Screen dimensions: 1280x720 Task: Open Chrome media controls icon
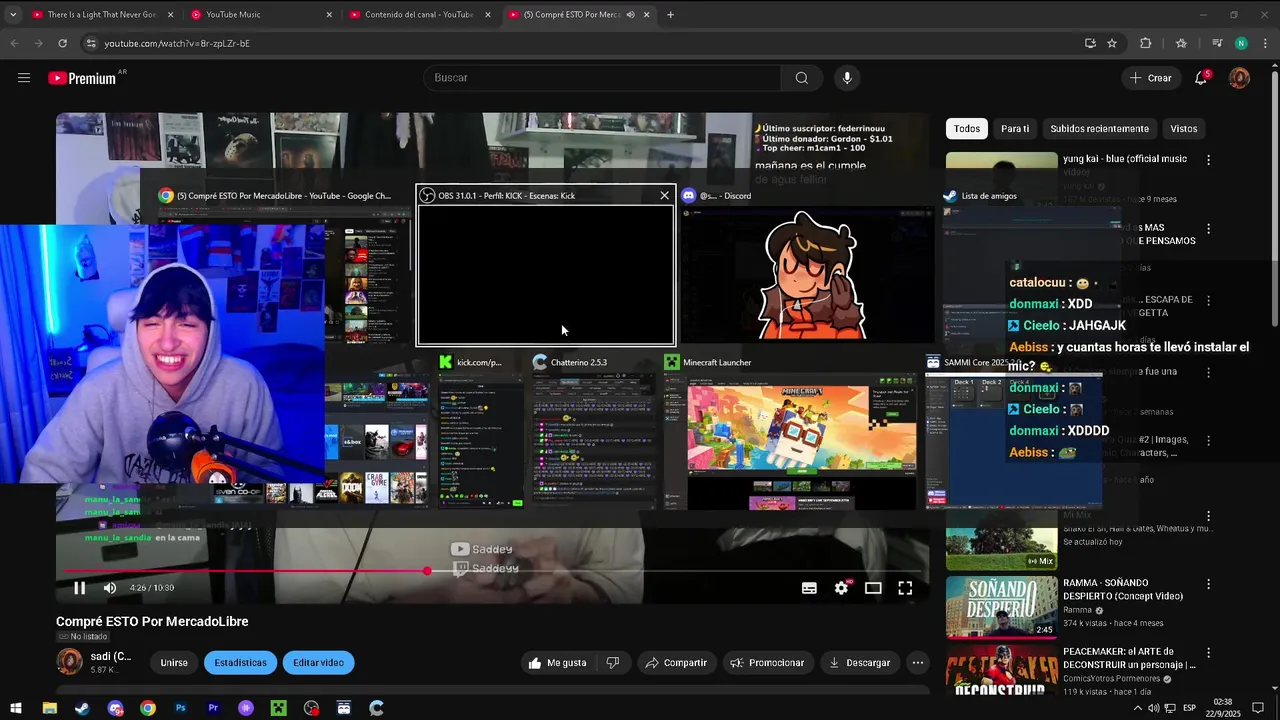1217,43
